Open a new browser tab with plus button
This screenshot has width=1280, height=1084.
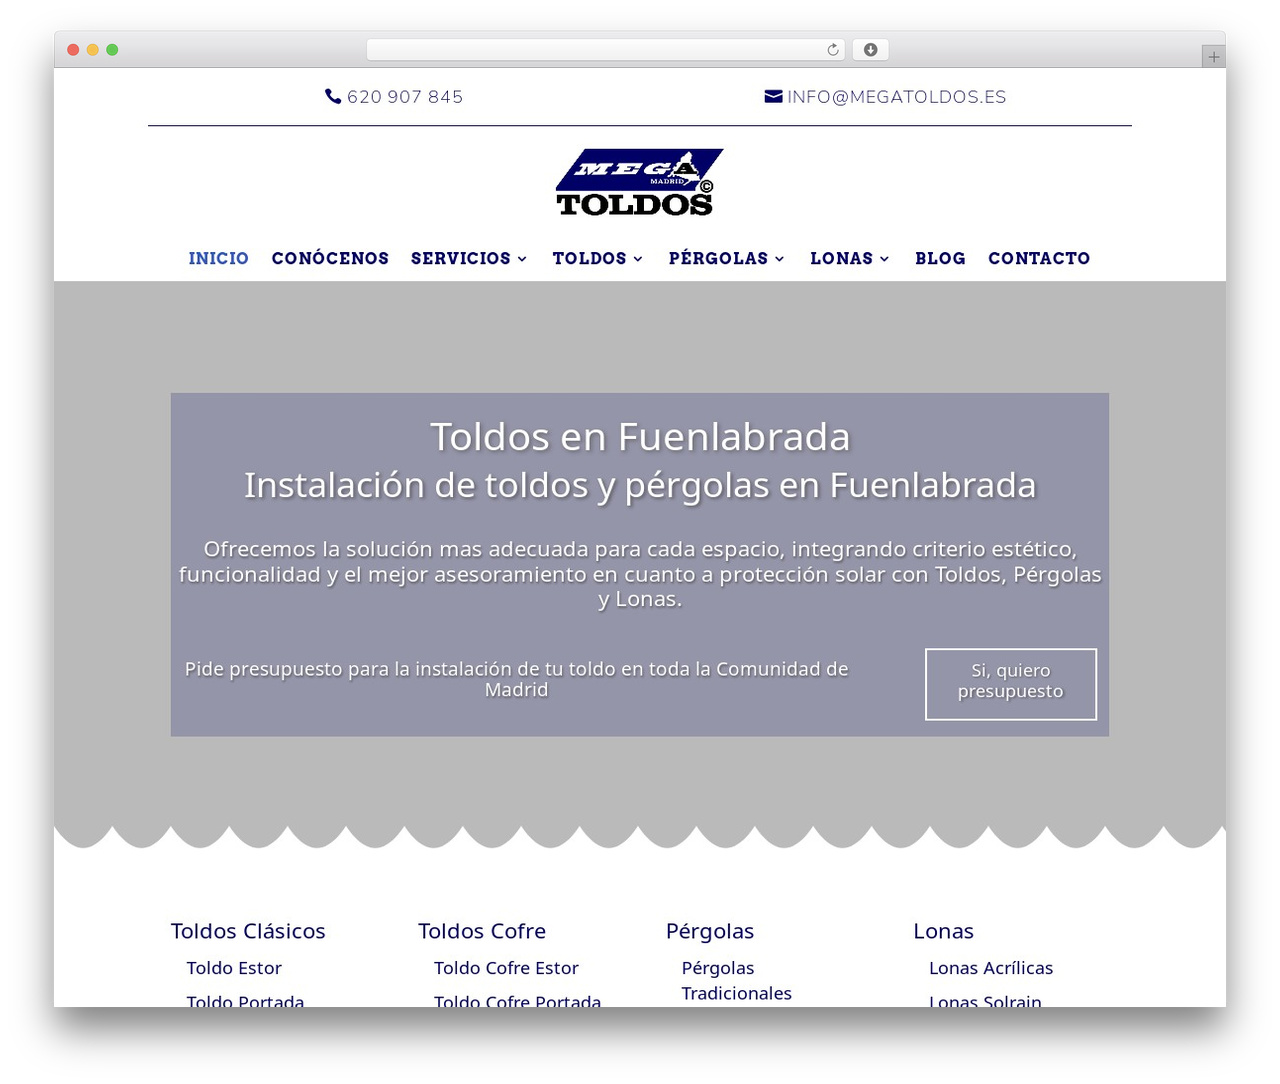tap(1213, 57)
